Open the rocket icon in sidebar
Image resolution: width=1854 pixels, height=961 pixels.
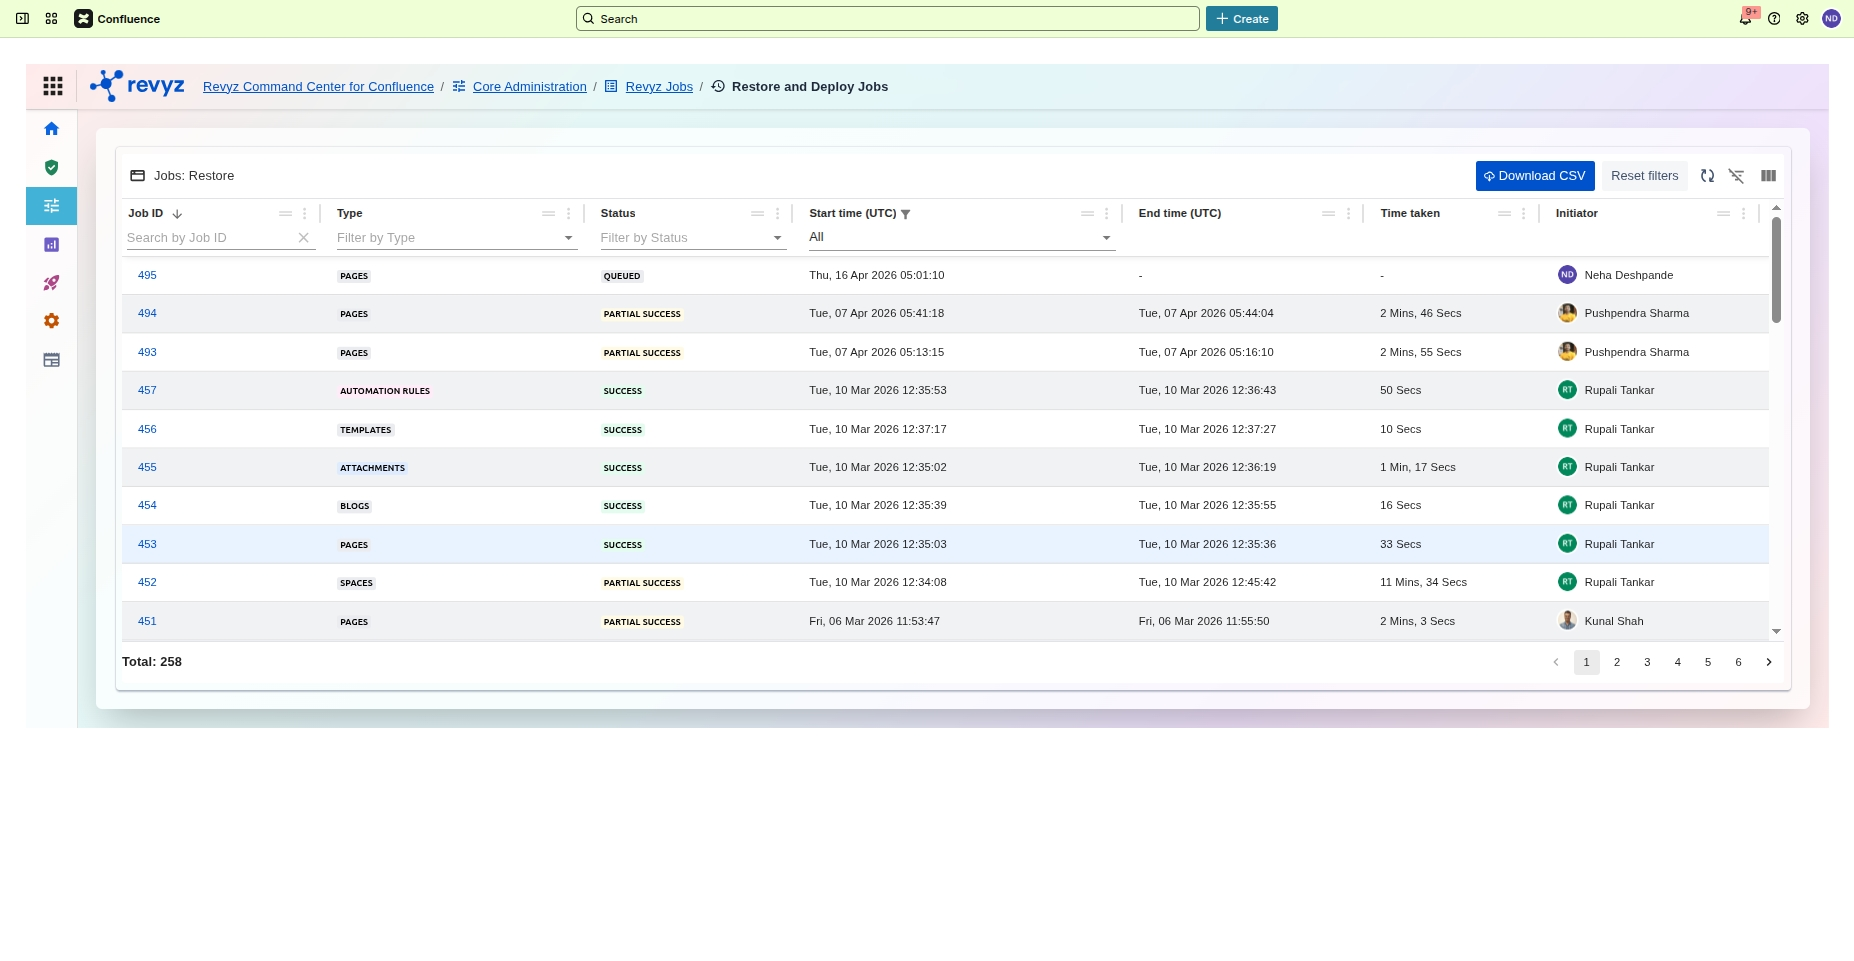51,283
